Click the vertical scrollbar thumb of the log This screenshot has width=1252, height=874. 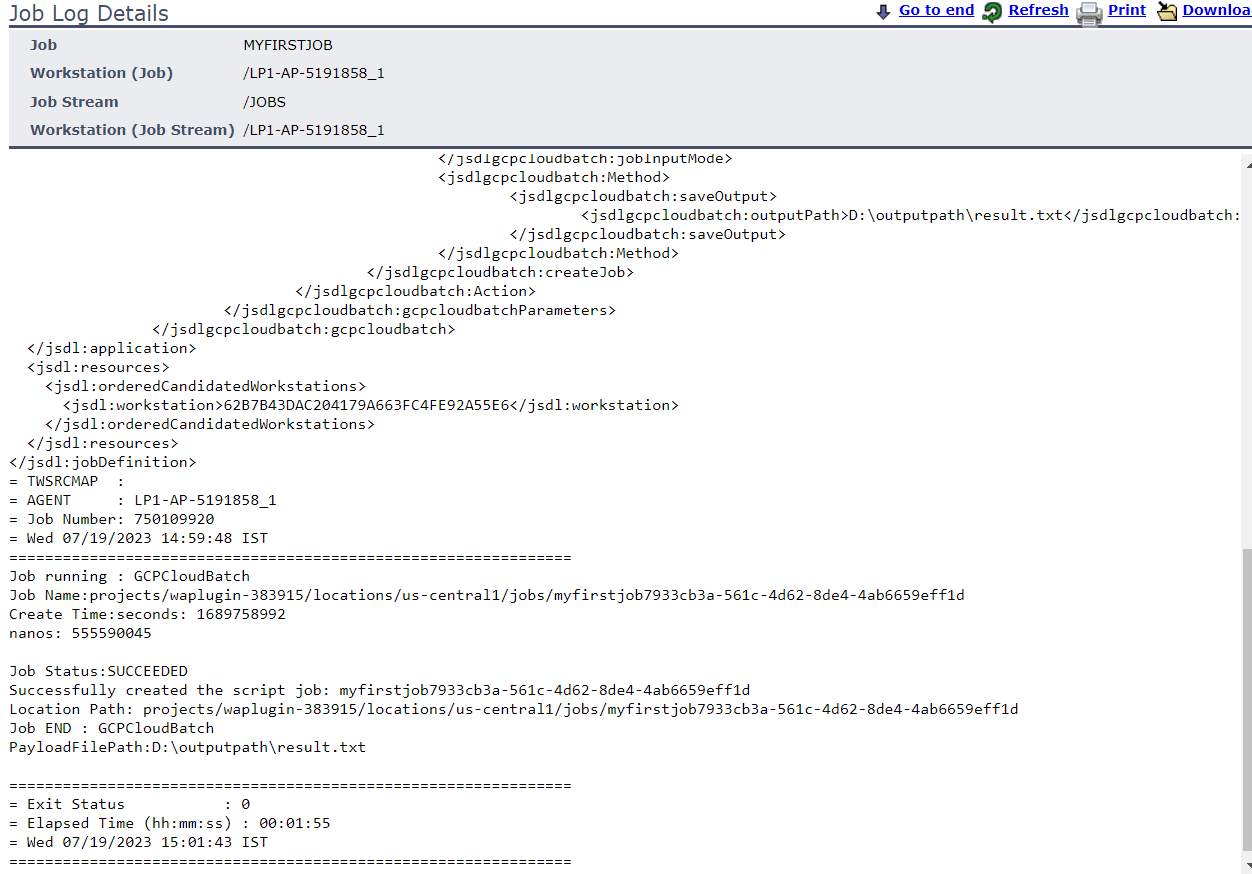(1246, 700)
